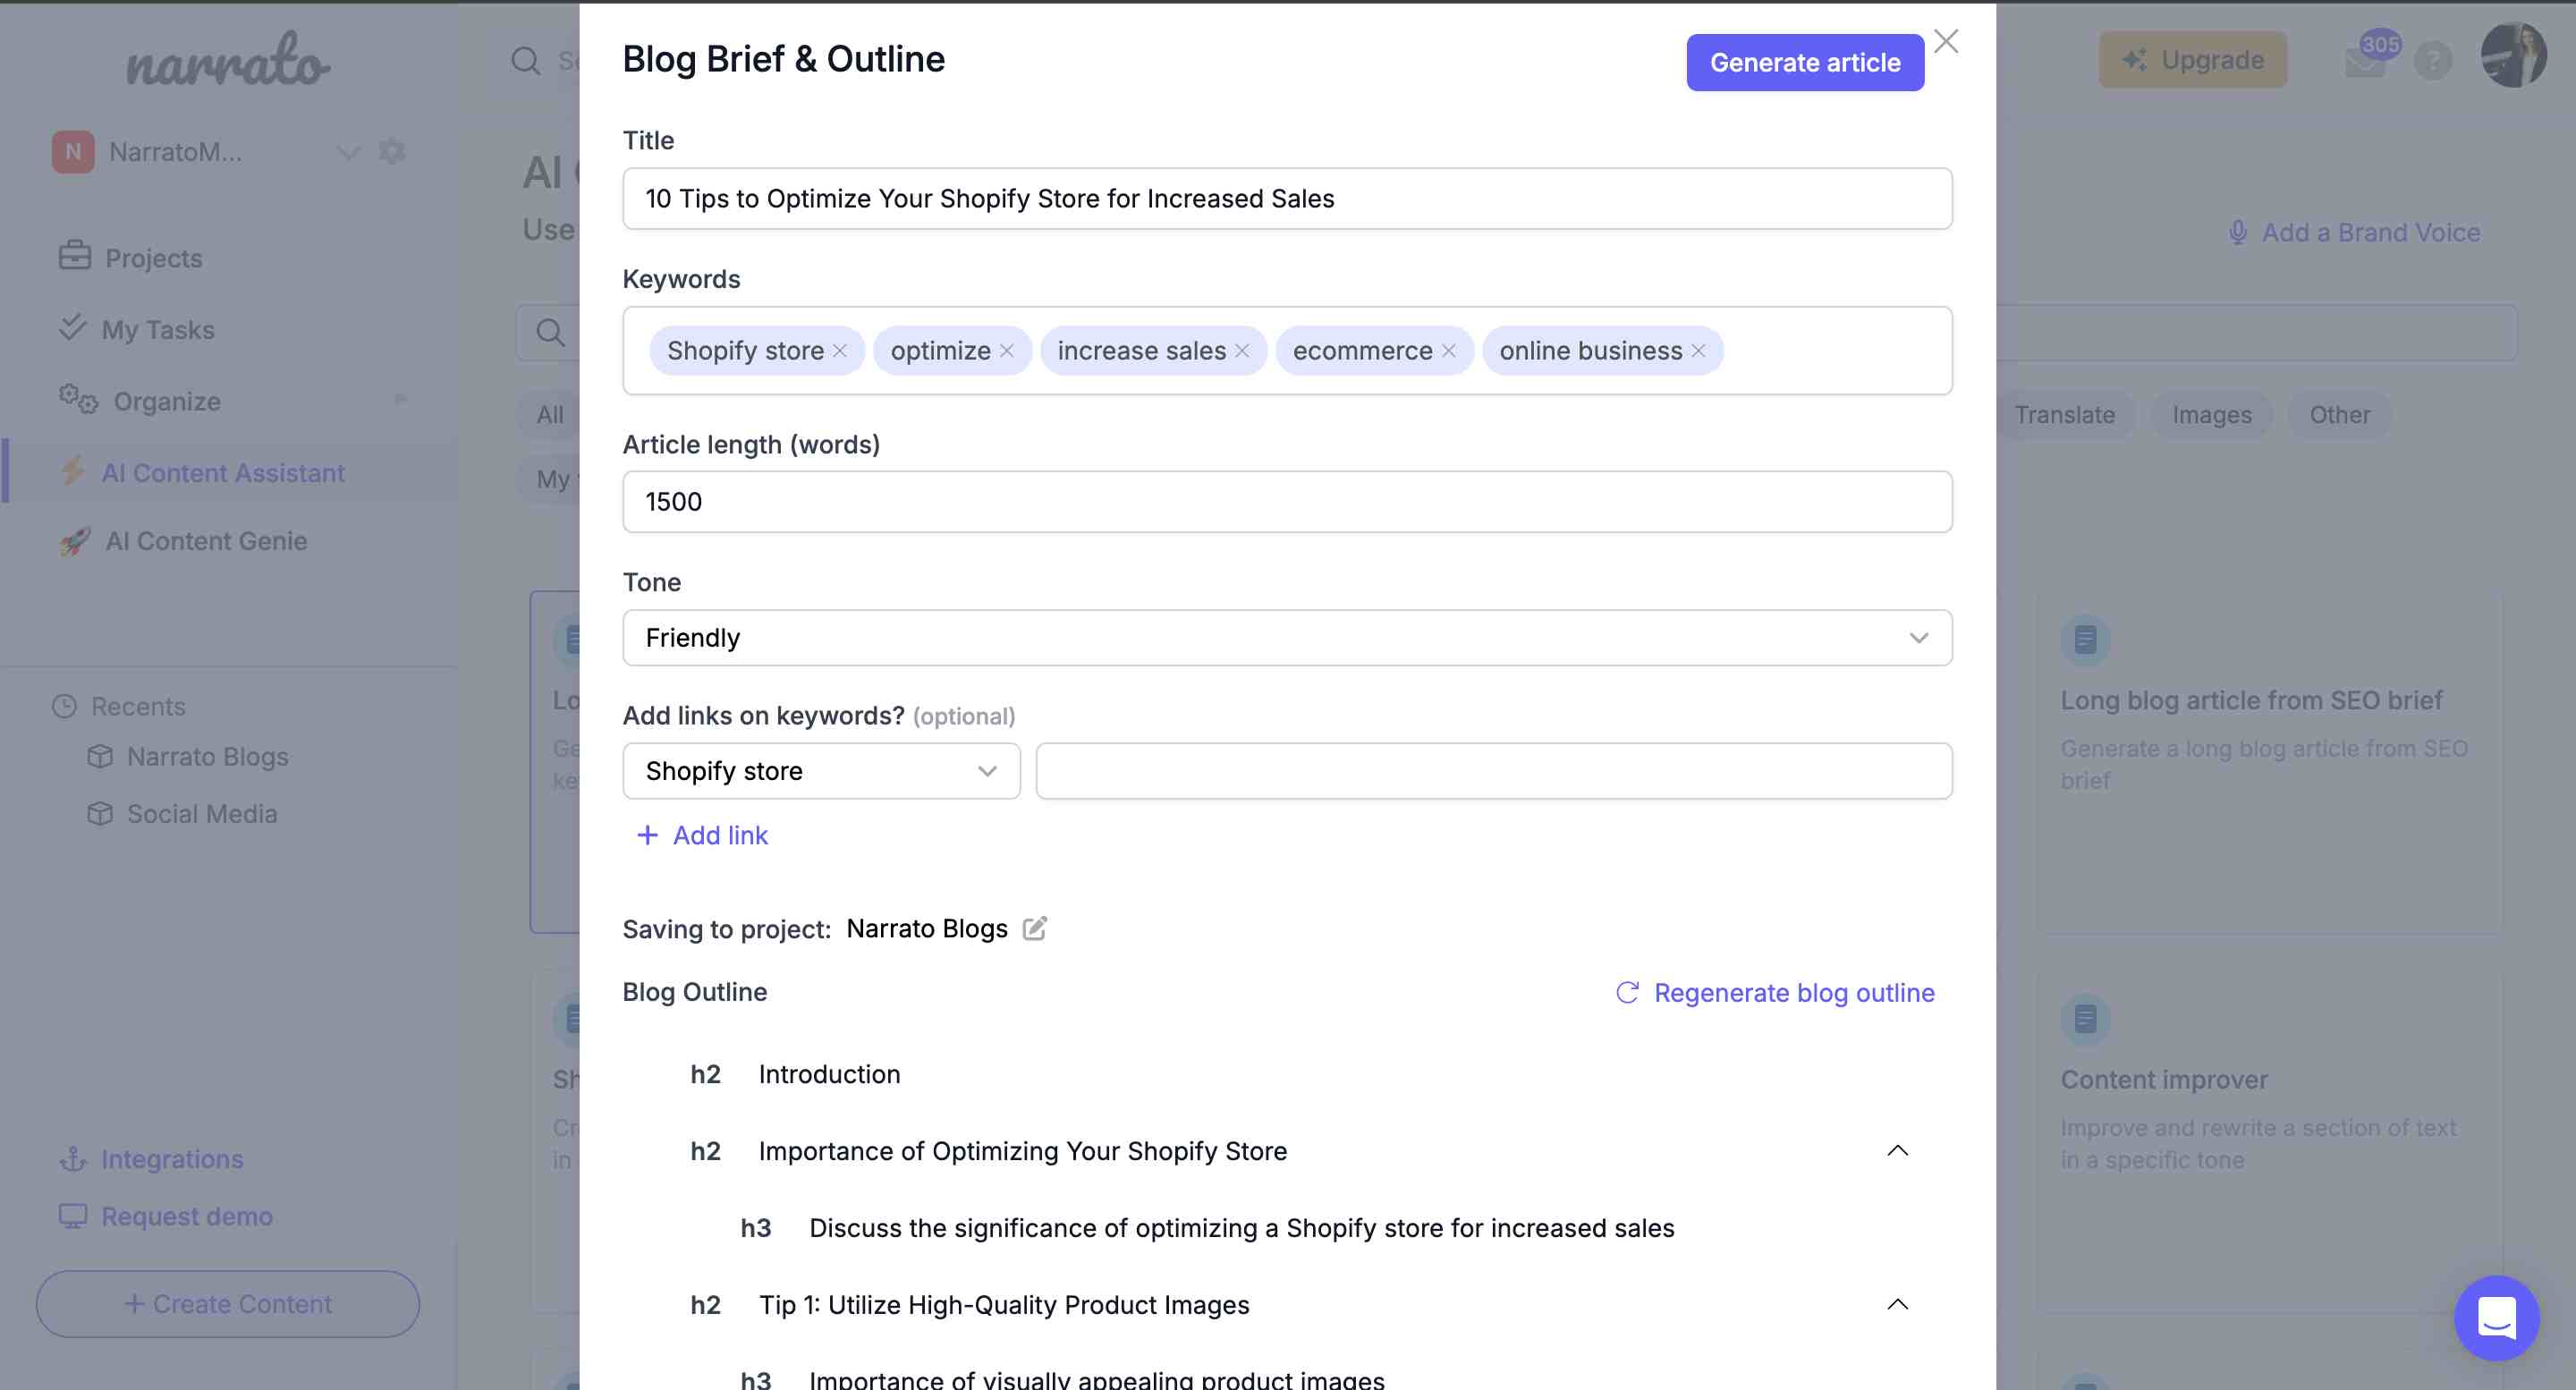Click the Long blog article card icon
Screen dimensions: 2576x1390
(2085, 639)
